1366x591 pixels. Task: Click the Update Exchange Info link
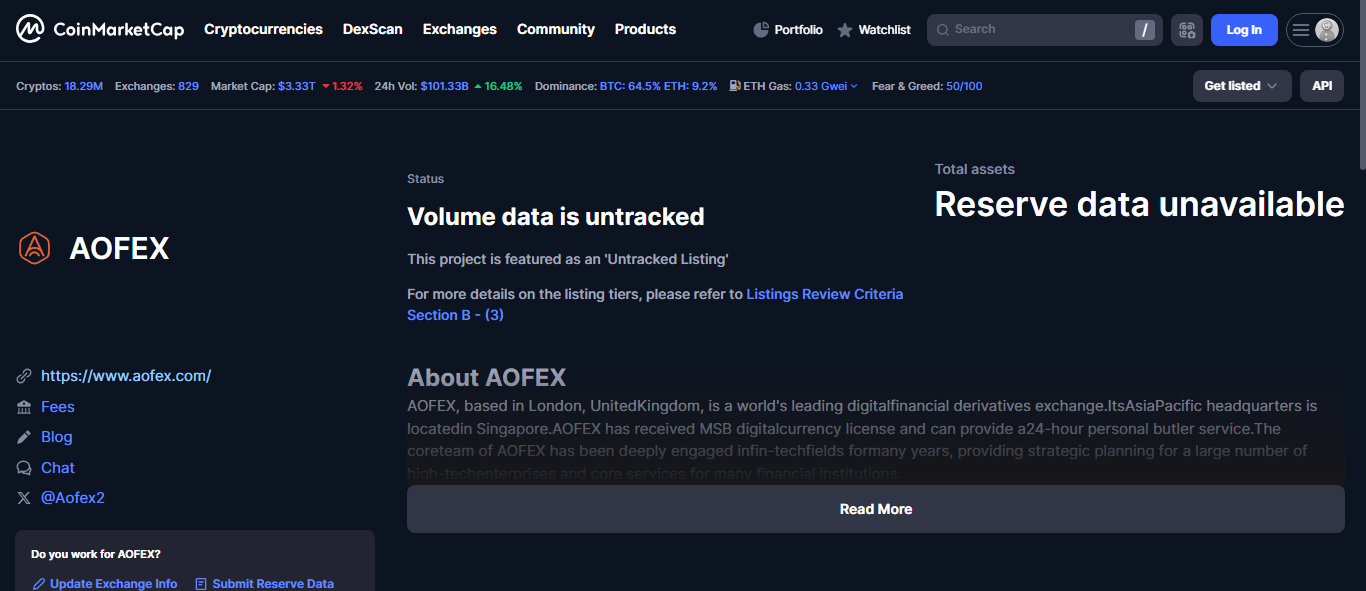click(x=114, y=584)
